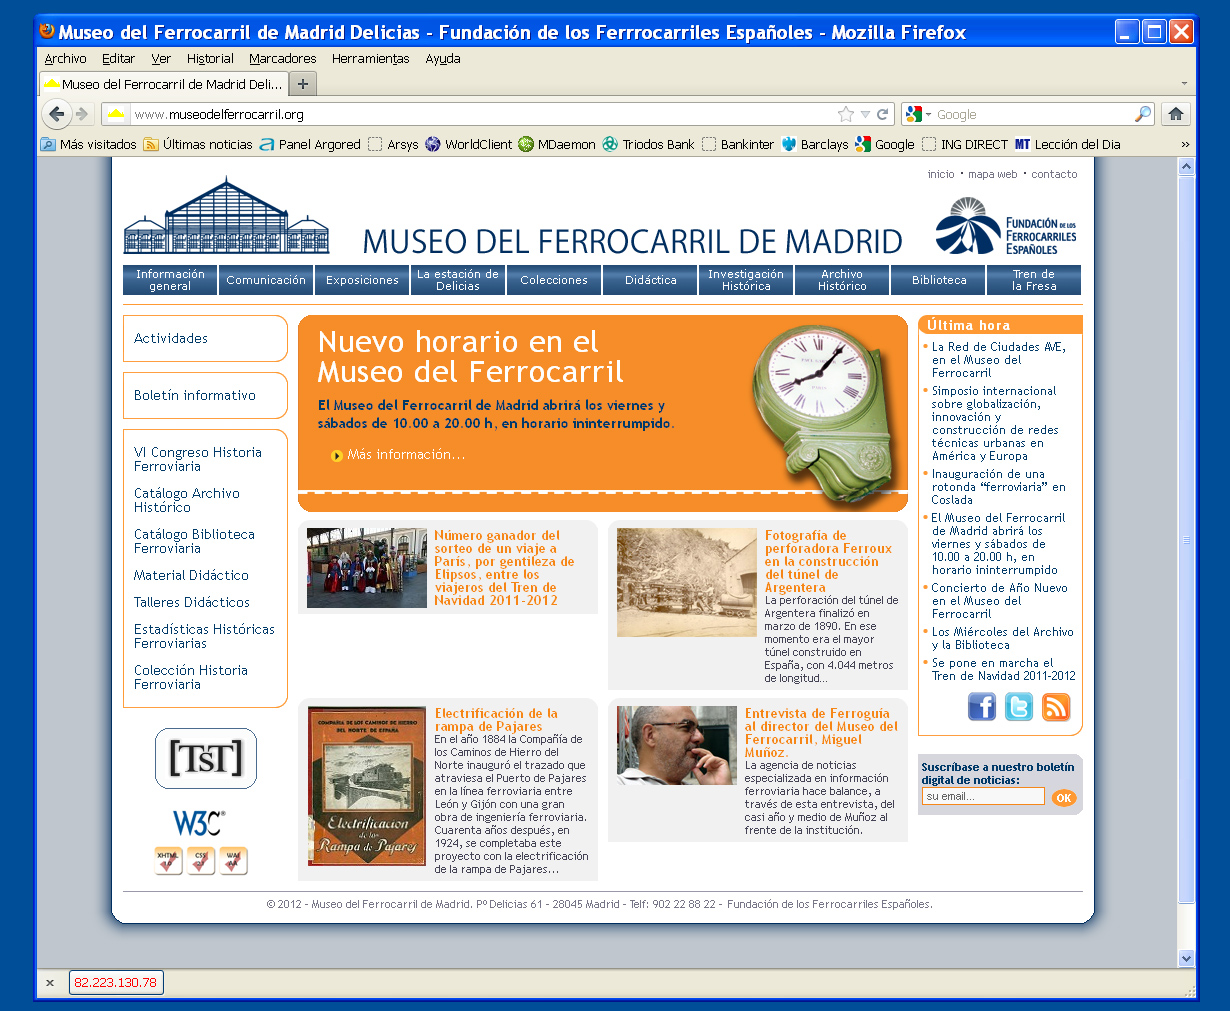Viewport: 1230px width, 1011px height.
Task: Open the Editar menu
Action: point(118,59)
